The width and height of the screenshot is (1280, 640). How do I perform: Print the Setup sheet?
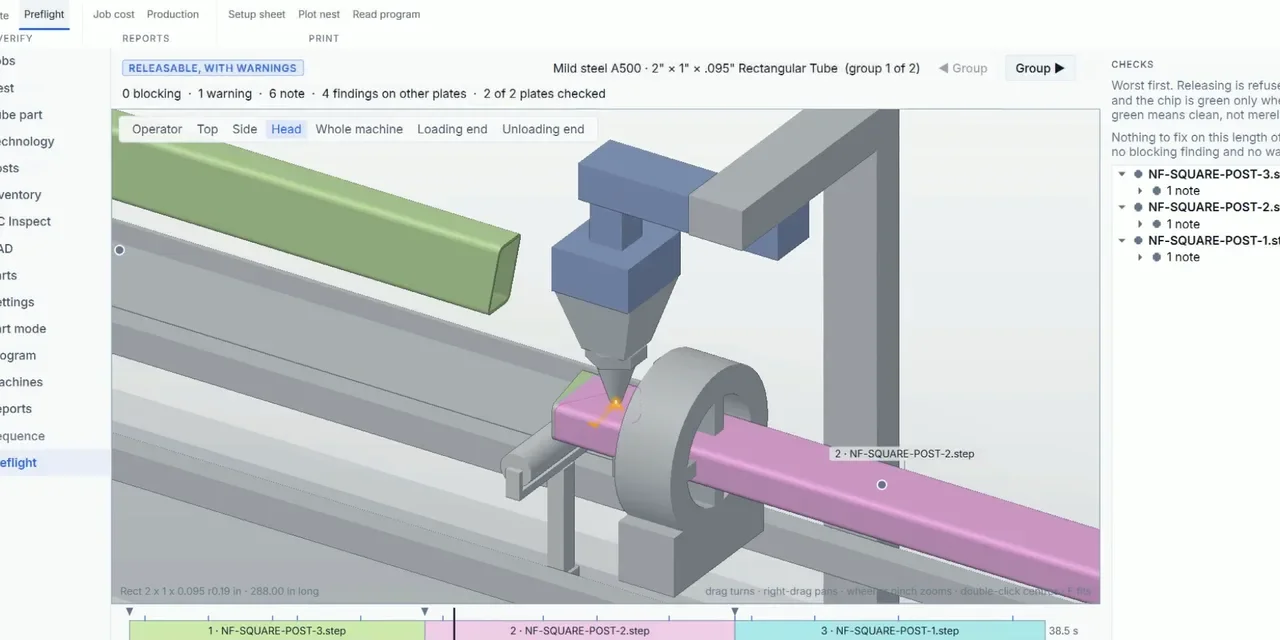coord(256,14)
